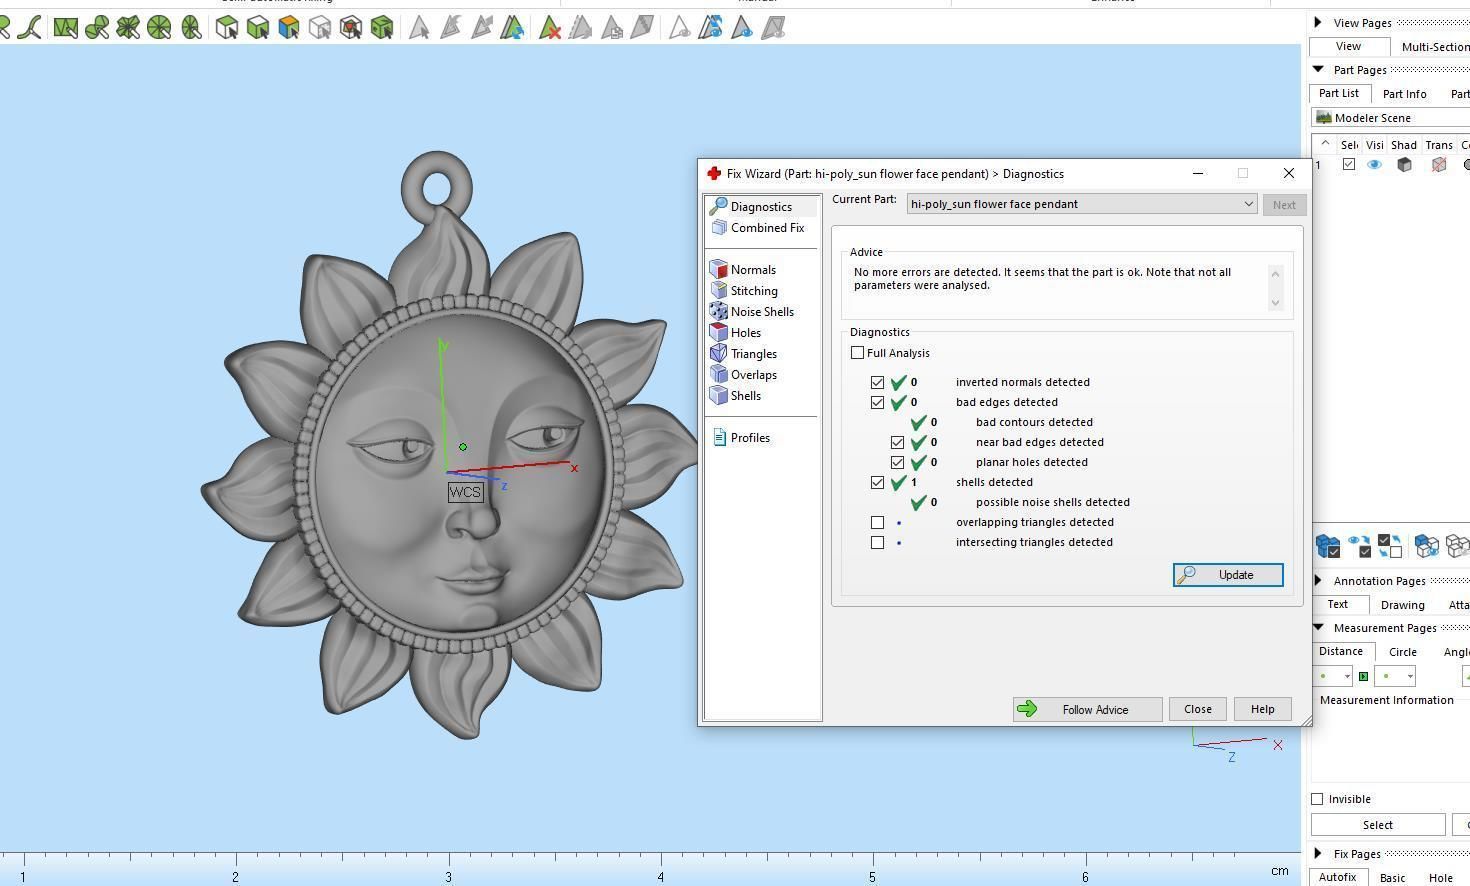Open the Normals fix page in wizard
The image size is (1470, 886).
pyautogui.click(x=753, y=270)
